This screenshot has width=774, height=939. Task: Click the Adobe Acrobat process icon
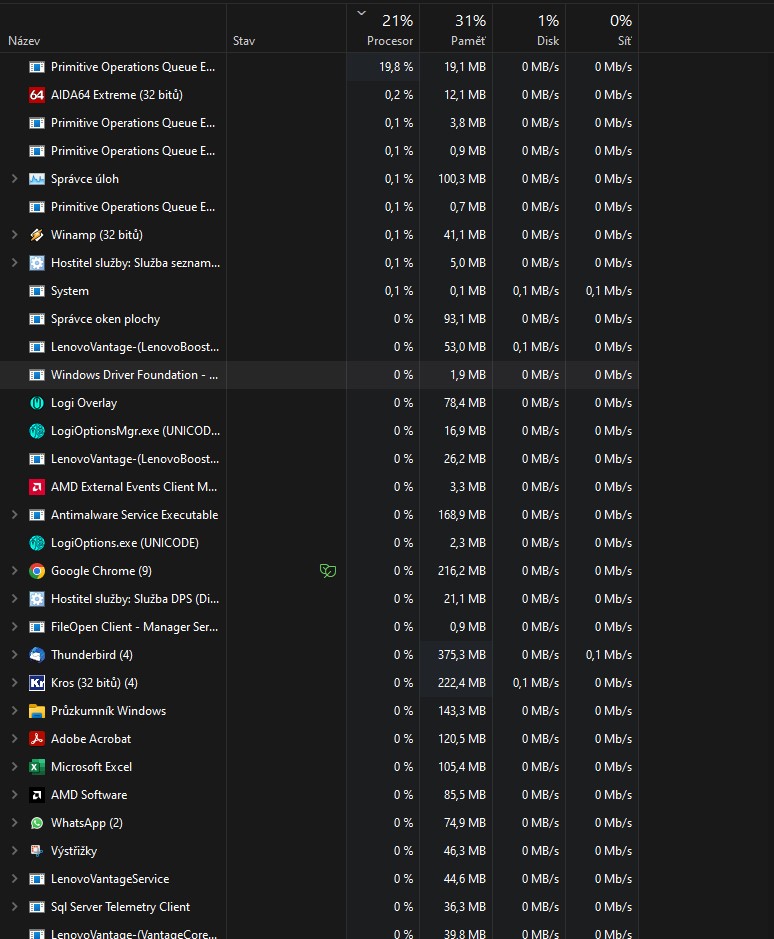click(37, 739)
